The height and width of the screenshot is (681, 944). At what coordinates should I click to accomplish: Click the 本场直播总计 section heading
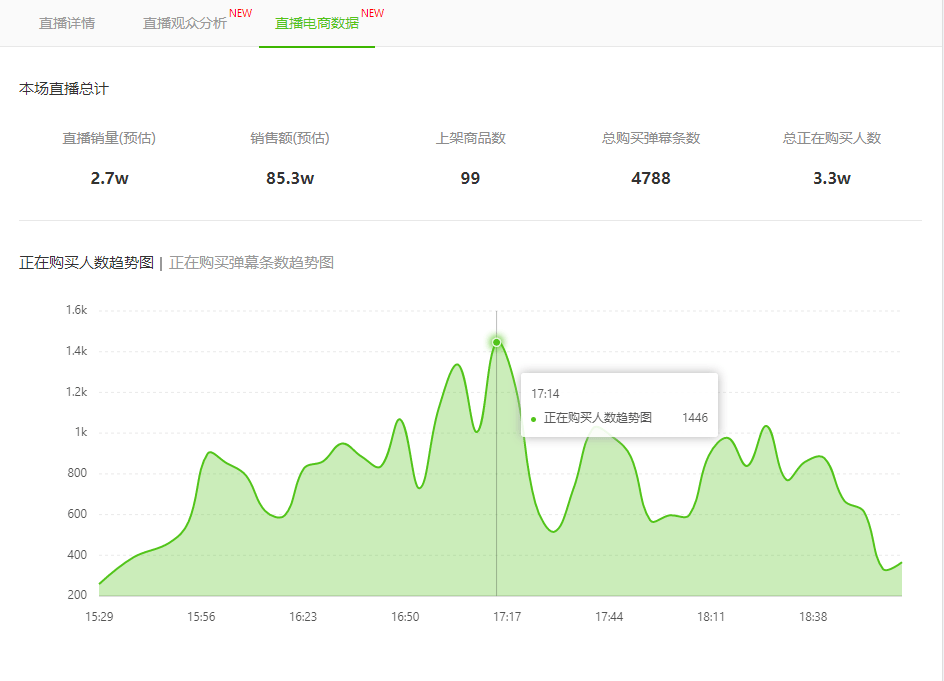[x=64, y=89]
